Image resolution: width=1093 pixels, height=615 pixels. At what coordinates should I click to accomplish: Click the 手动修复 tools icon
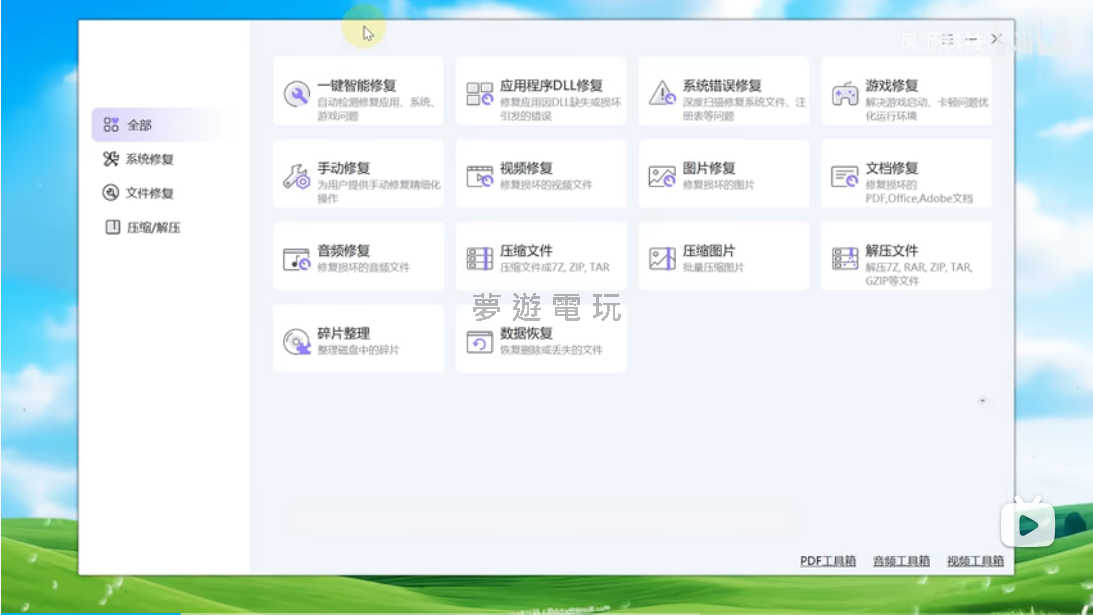point(296,177)
